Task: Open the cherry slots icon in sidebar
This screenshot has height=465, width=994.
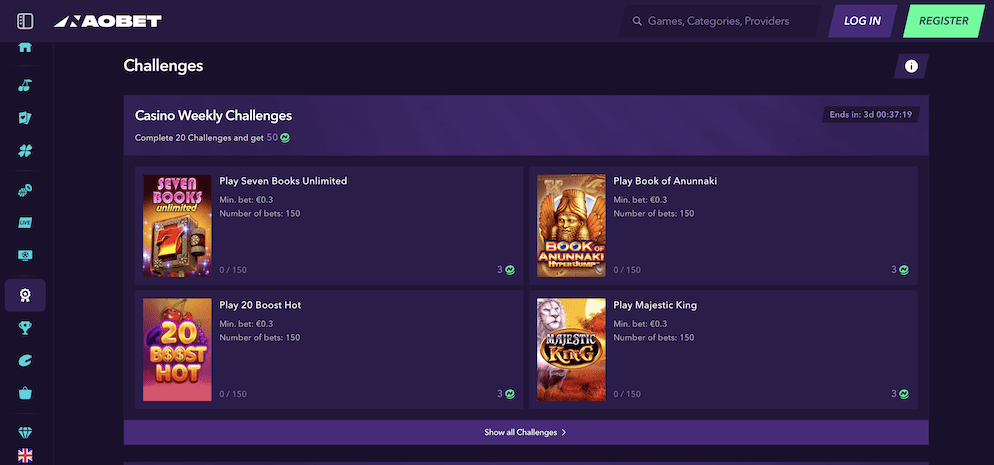Action: pos(25,85)
